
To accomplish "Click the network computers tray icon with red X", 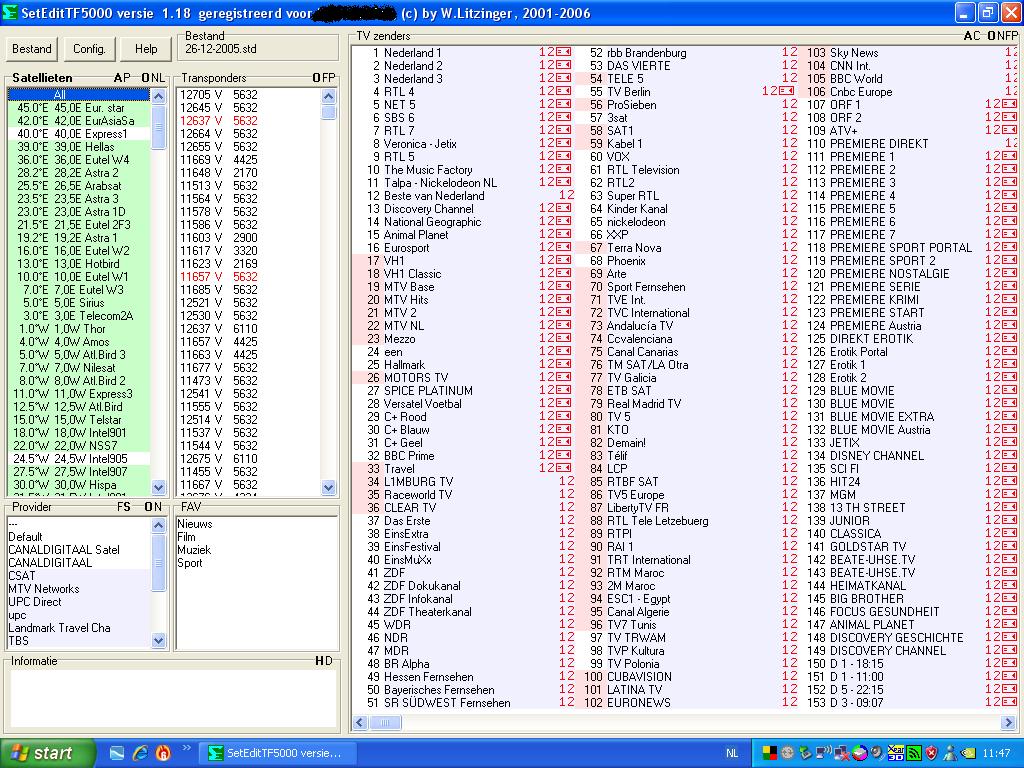I will (842, 753).
